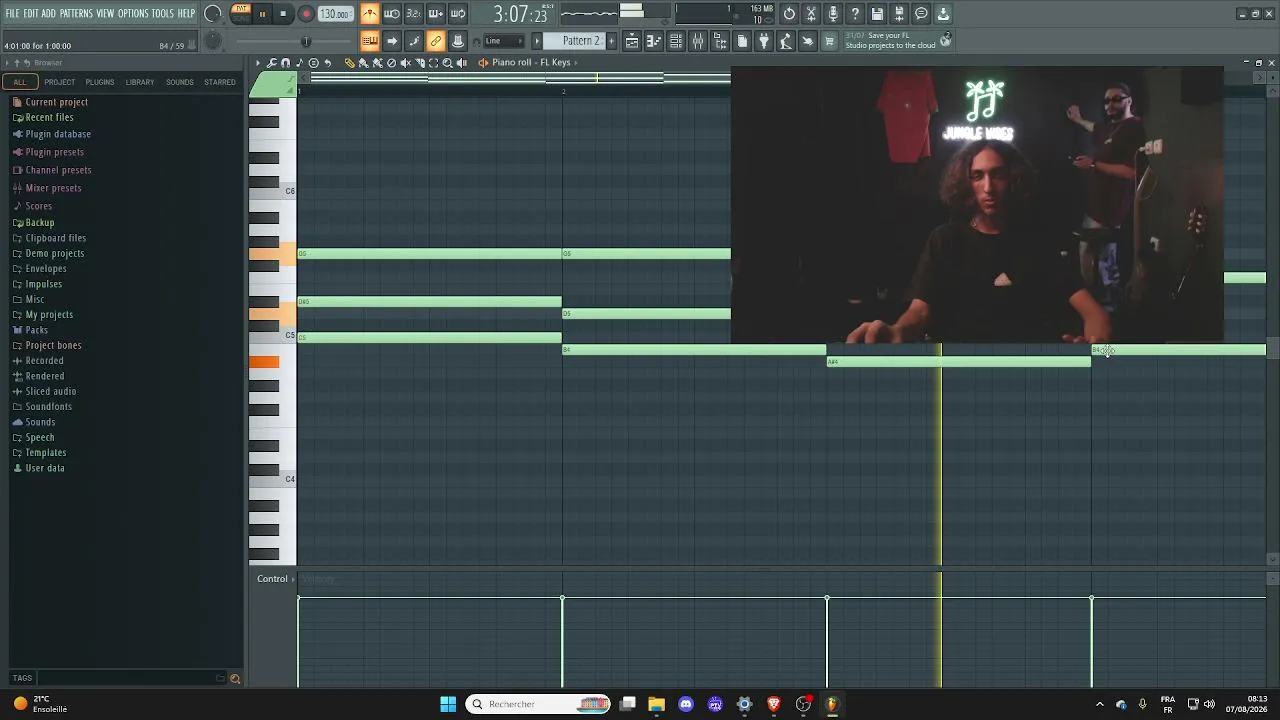This screenshot has height=720, width=1280.
Task: Expand the Plugin database folder
Action: [58, 134]
